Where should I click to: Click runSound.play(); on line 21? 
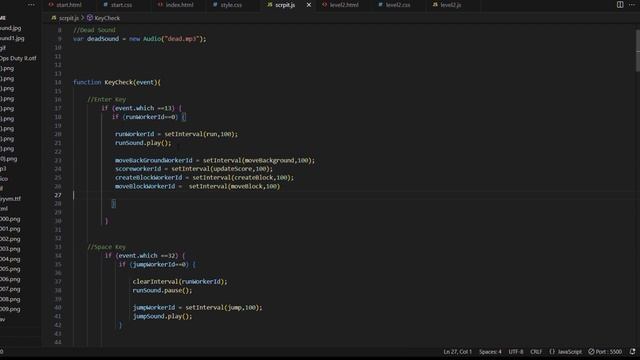[x=143, y=143]
